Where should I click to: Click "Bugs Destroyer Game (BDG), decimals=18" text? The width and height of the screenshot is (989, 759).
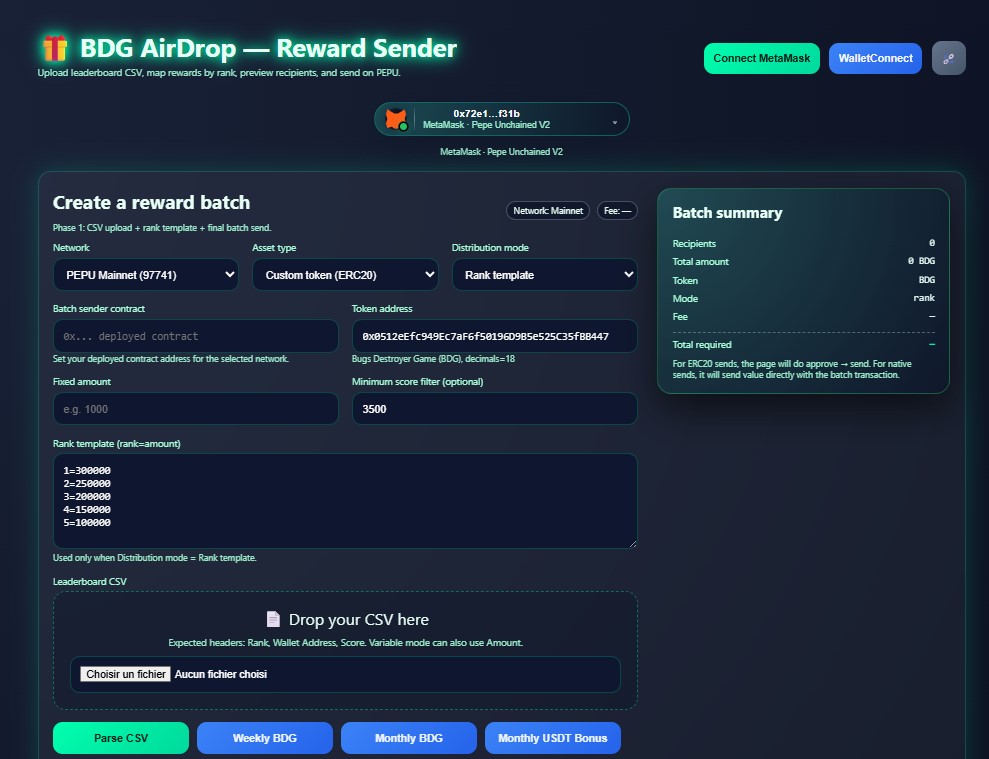coord(433,359)
